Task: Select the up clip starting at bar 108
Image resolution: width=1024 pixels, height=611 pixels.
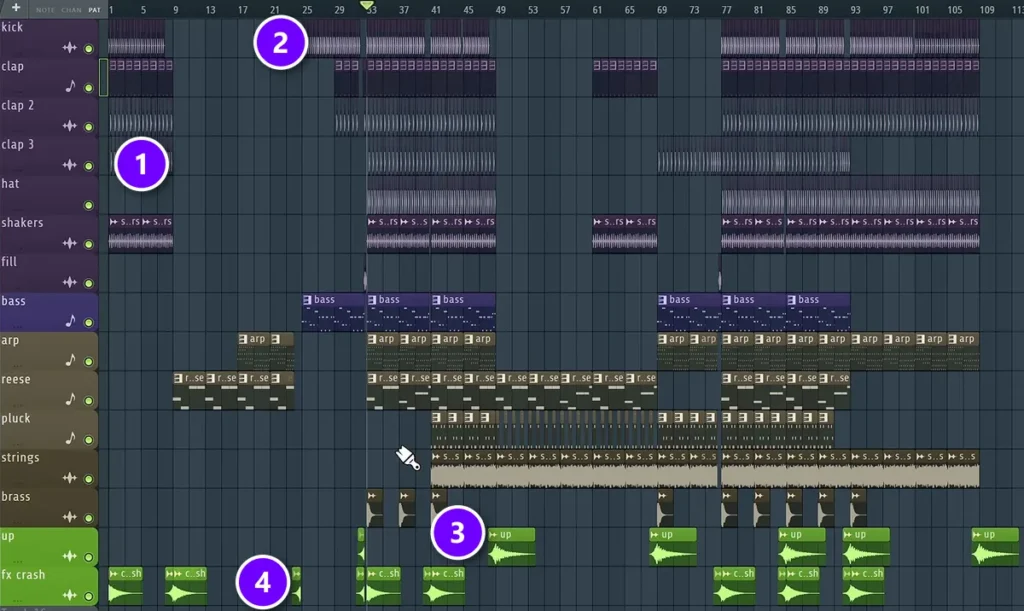Action: [x=995, y=547]
